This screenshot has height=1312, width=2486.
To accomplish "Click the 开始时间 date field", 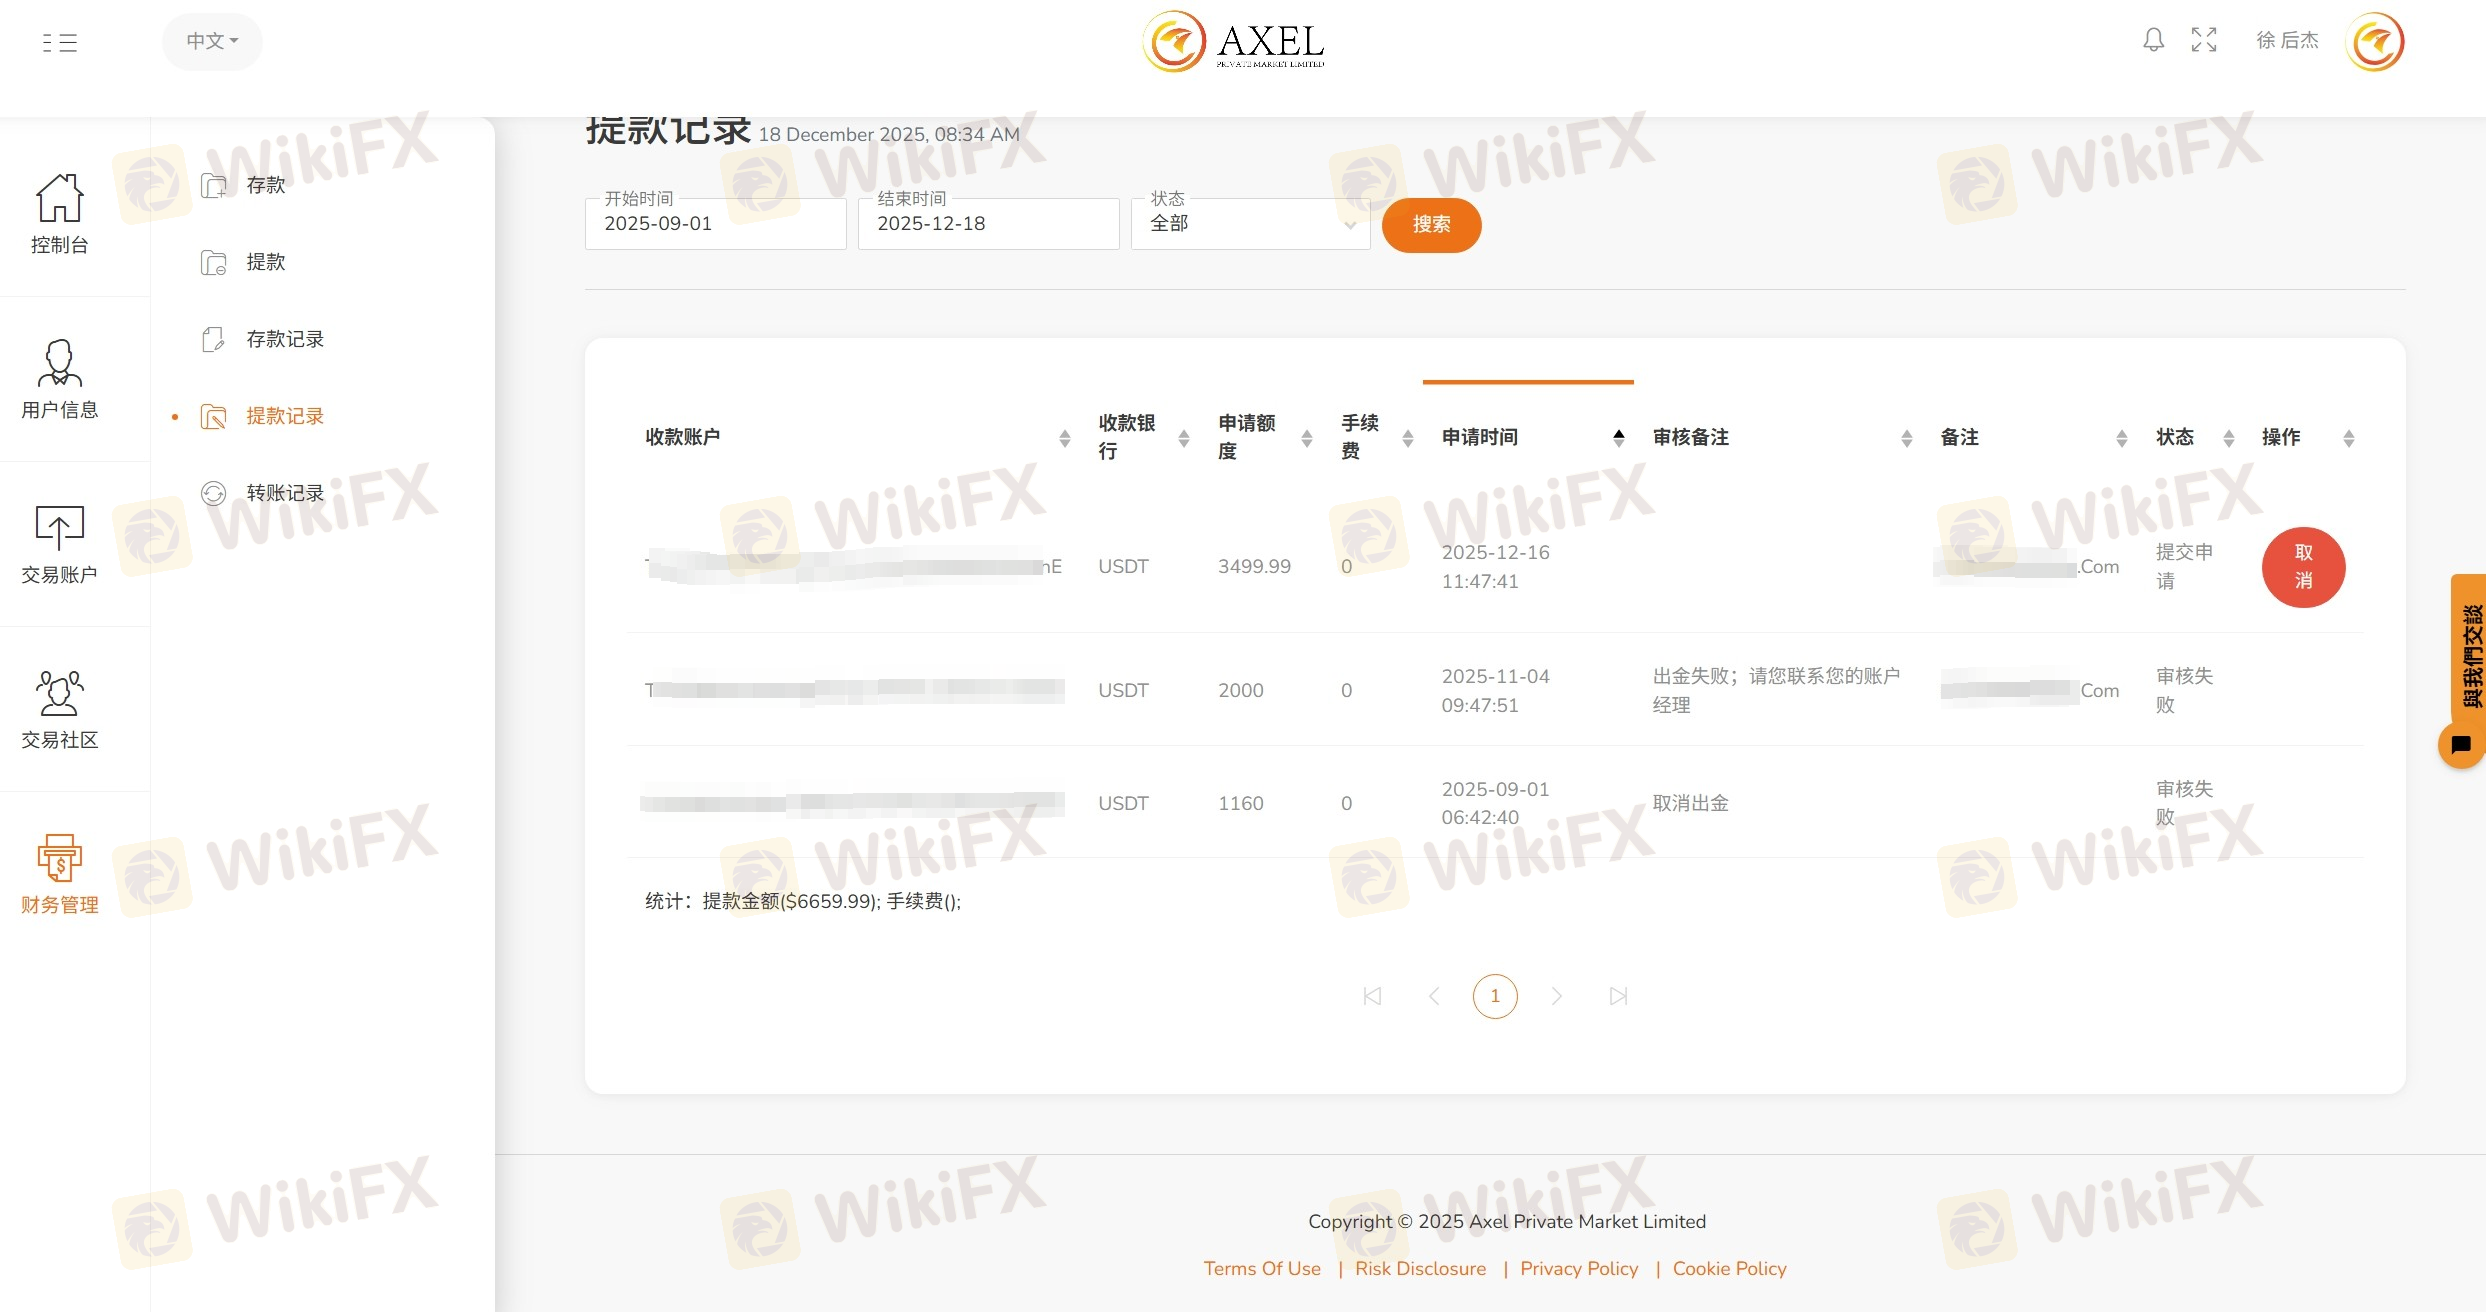I will click(715, 224).
